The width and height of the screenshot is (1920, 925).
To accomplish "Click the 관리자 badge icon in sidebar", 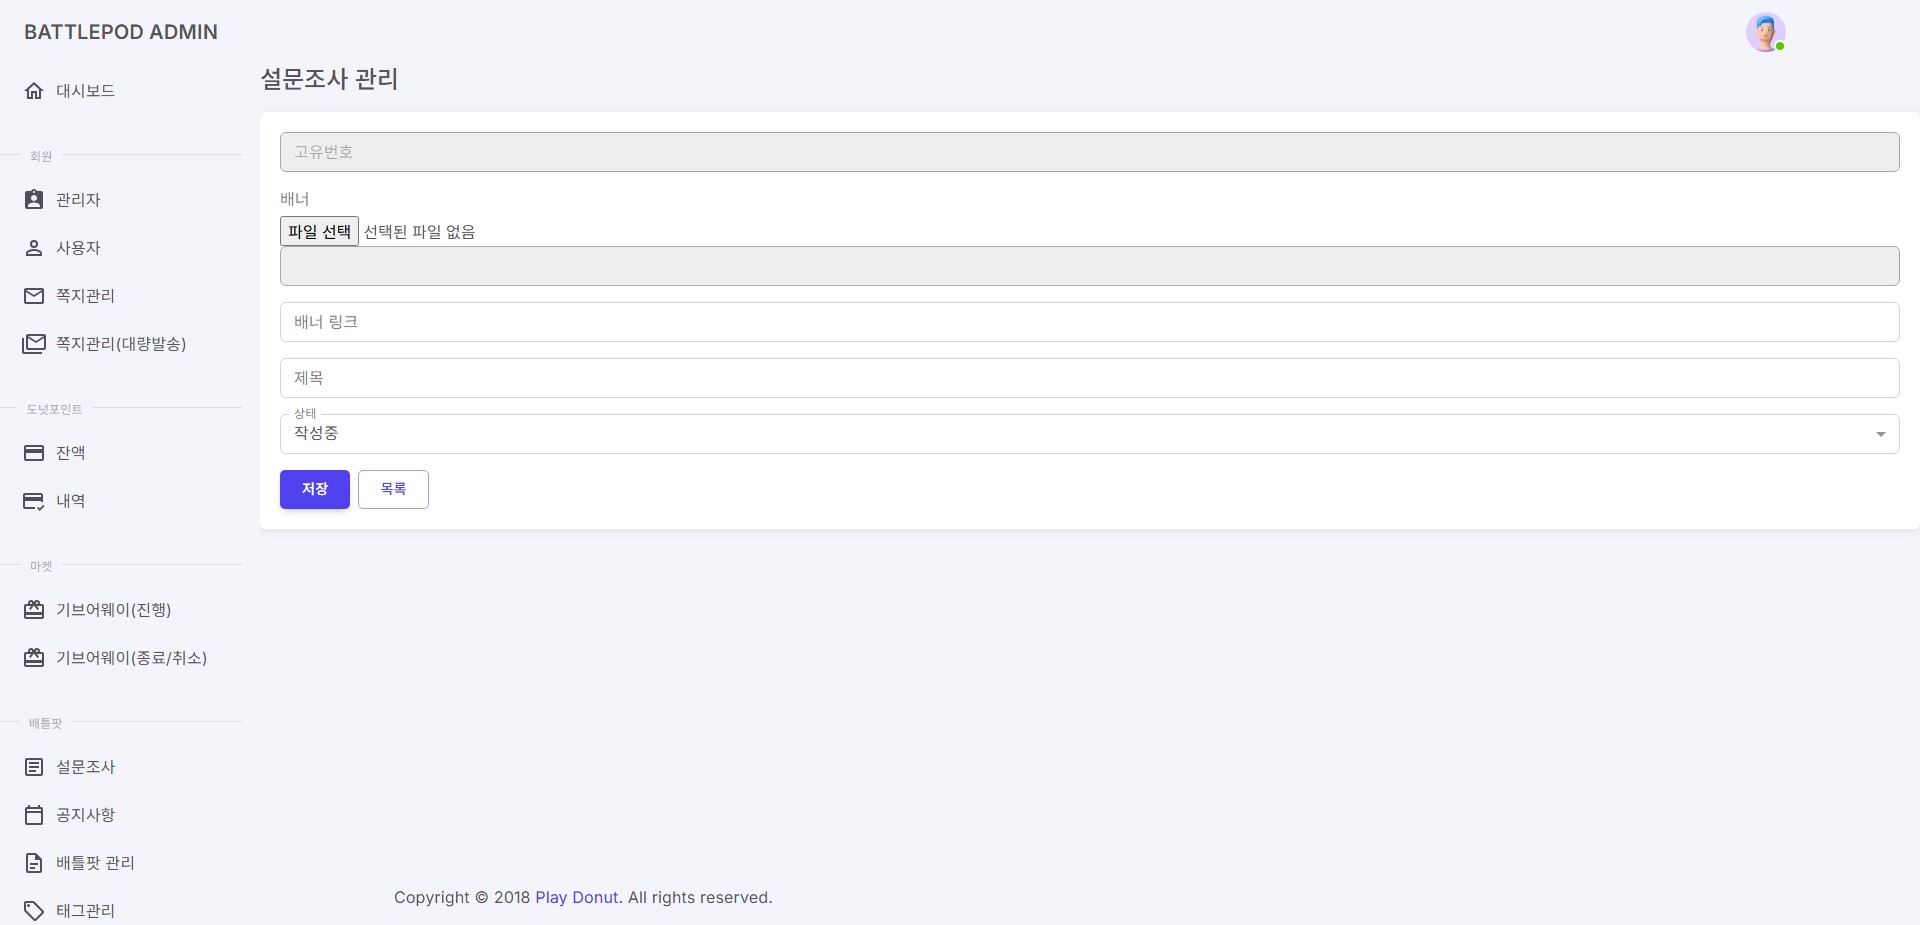I will pyautogui.click(x=34, y=200).
